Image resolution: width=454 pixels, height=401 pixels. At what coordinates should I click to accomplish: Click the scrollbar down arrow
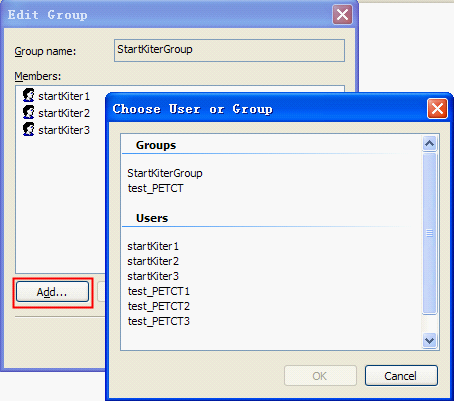430,341
